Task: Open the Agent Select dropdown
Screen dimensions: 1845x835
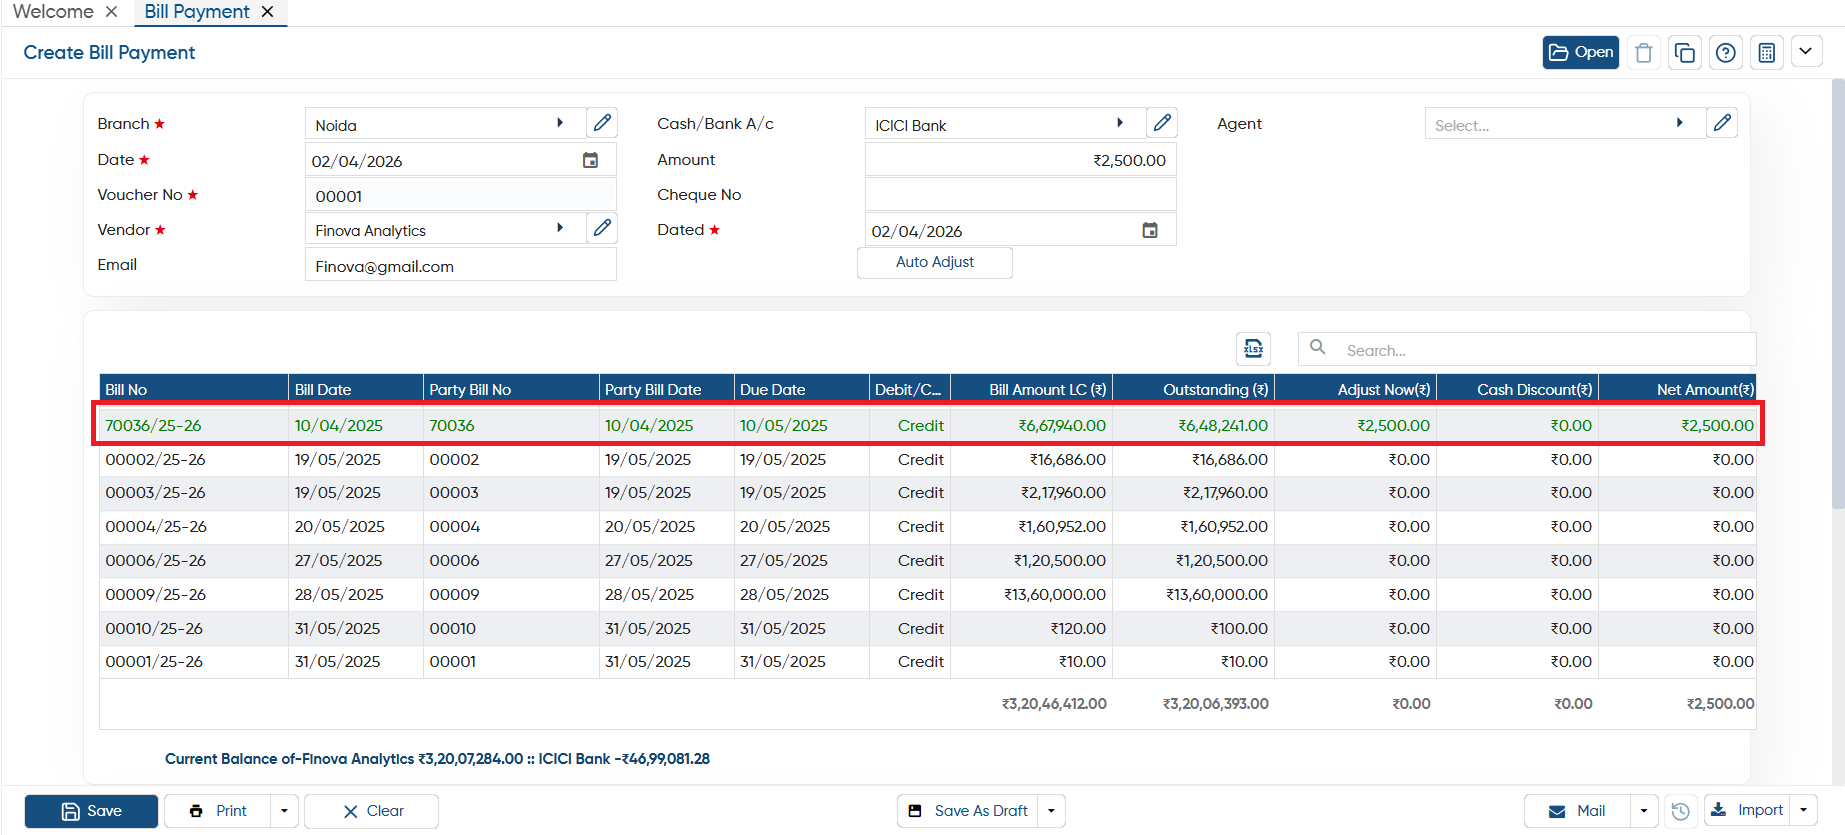Action: [x=1565, y=123]
